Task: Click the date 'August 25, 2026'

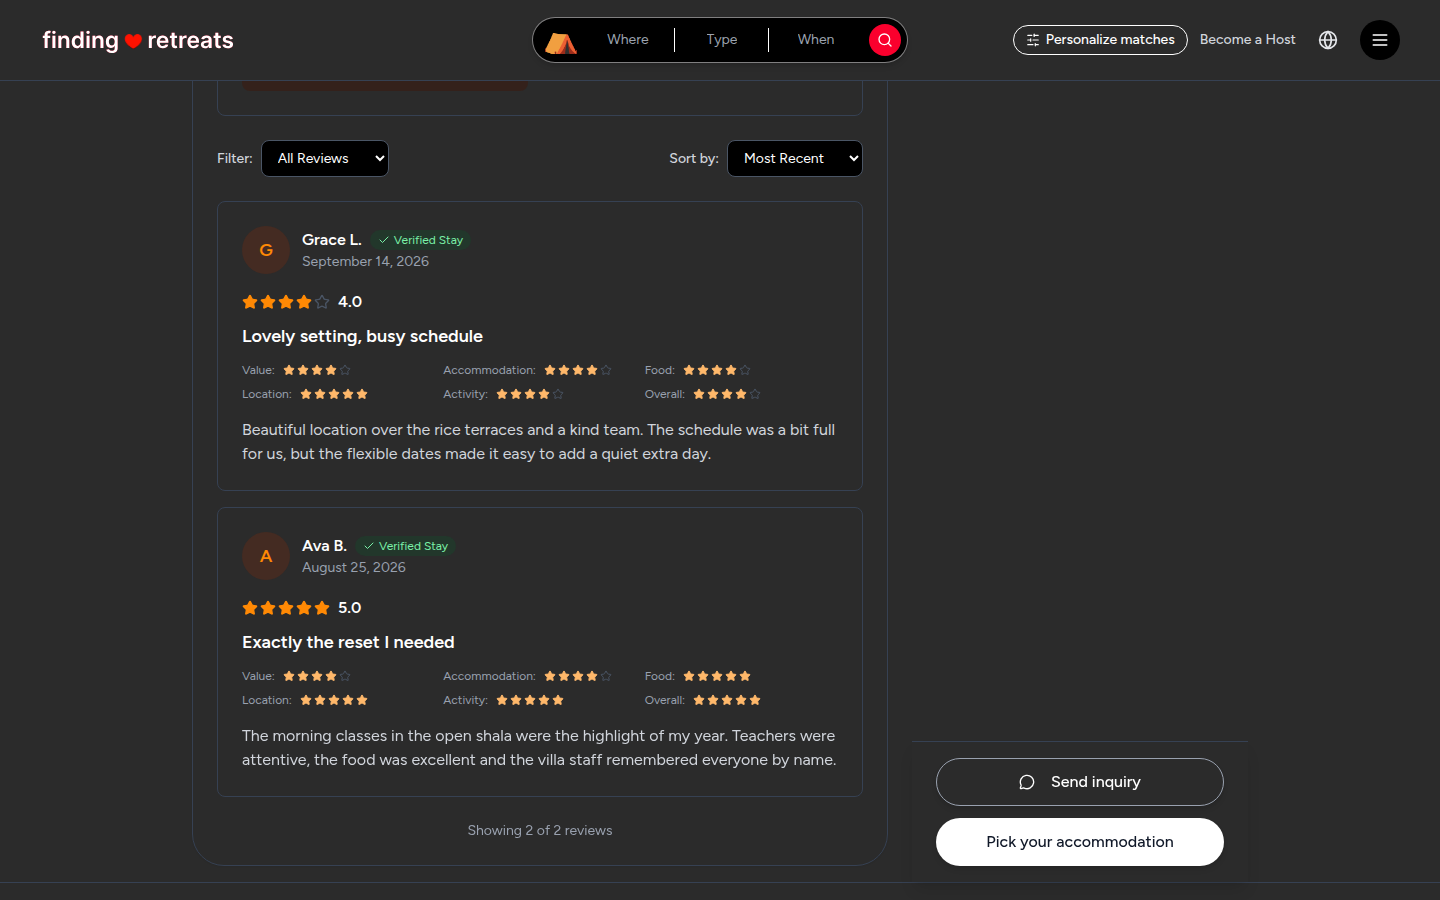Action: click(354, 567)
